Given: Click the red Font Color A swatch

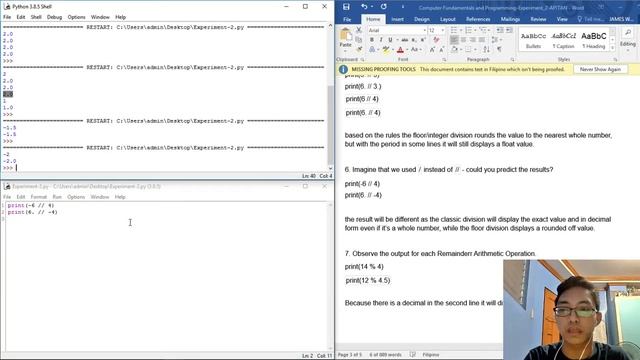Looking at the screenshot, I should click(x=400, y=49).
